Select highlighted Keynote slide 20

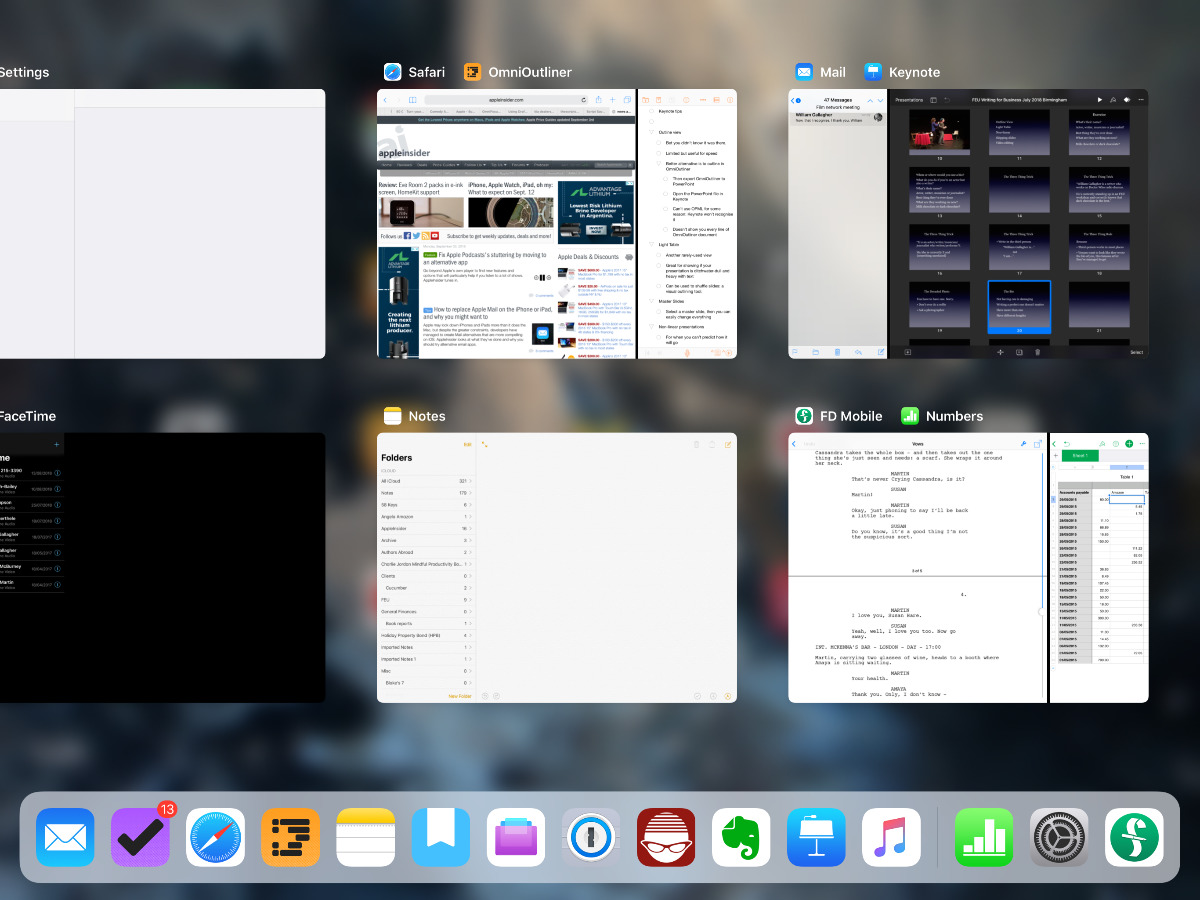(x=1019, y=306)
